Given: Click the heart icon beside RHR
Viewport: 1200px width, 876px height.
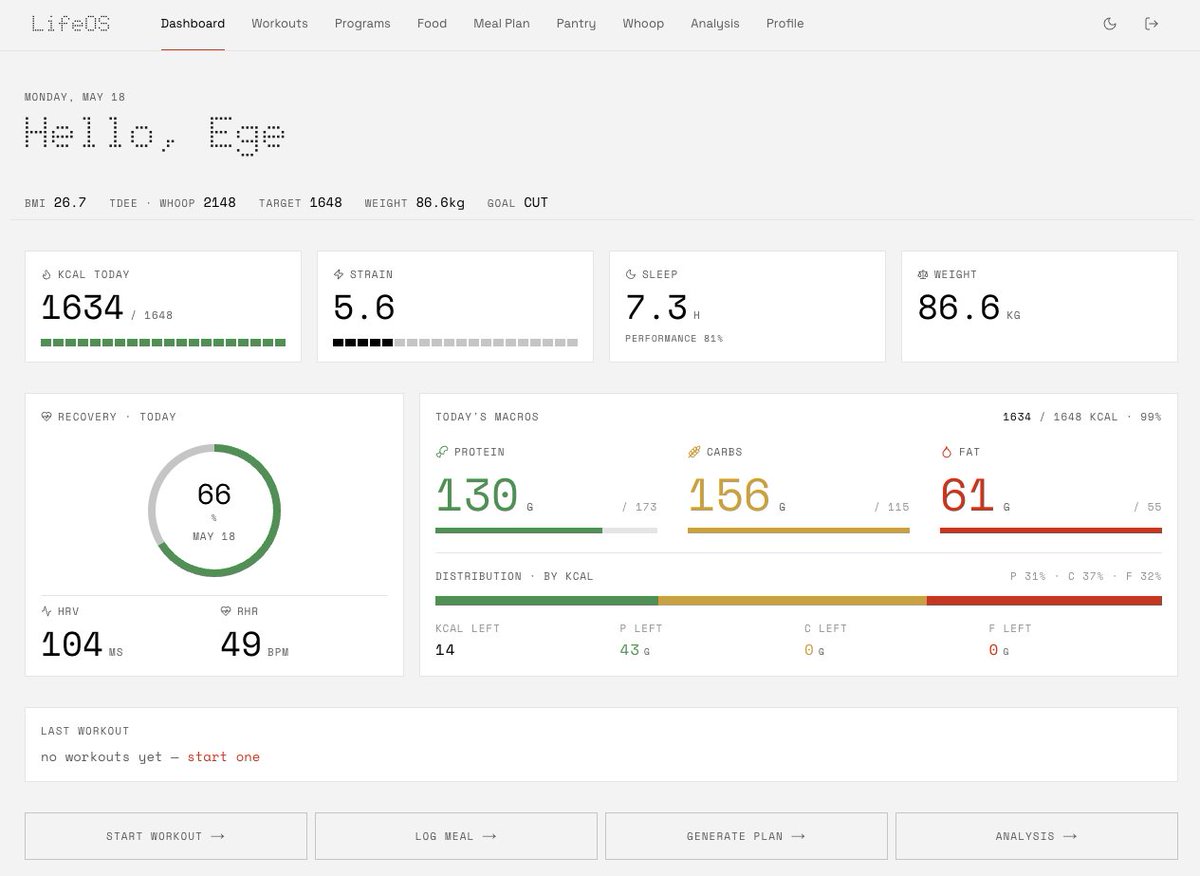Looking at the screenshot, I should coord(226,610).
